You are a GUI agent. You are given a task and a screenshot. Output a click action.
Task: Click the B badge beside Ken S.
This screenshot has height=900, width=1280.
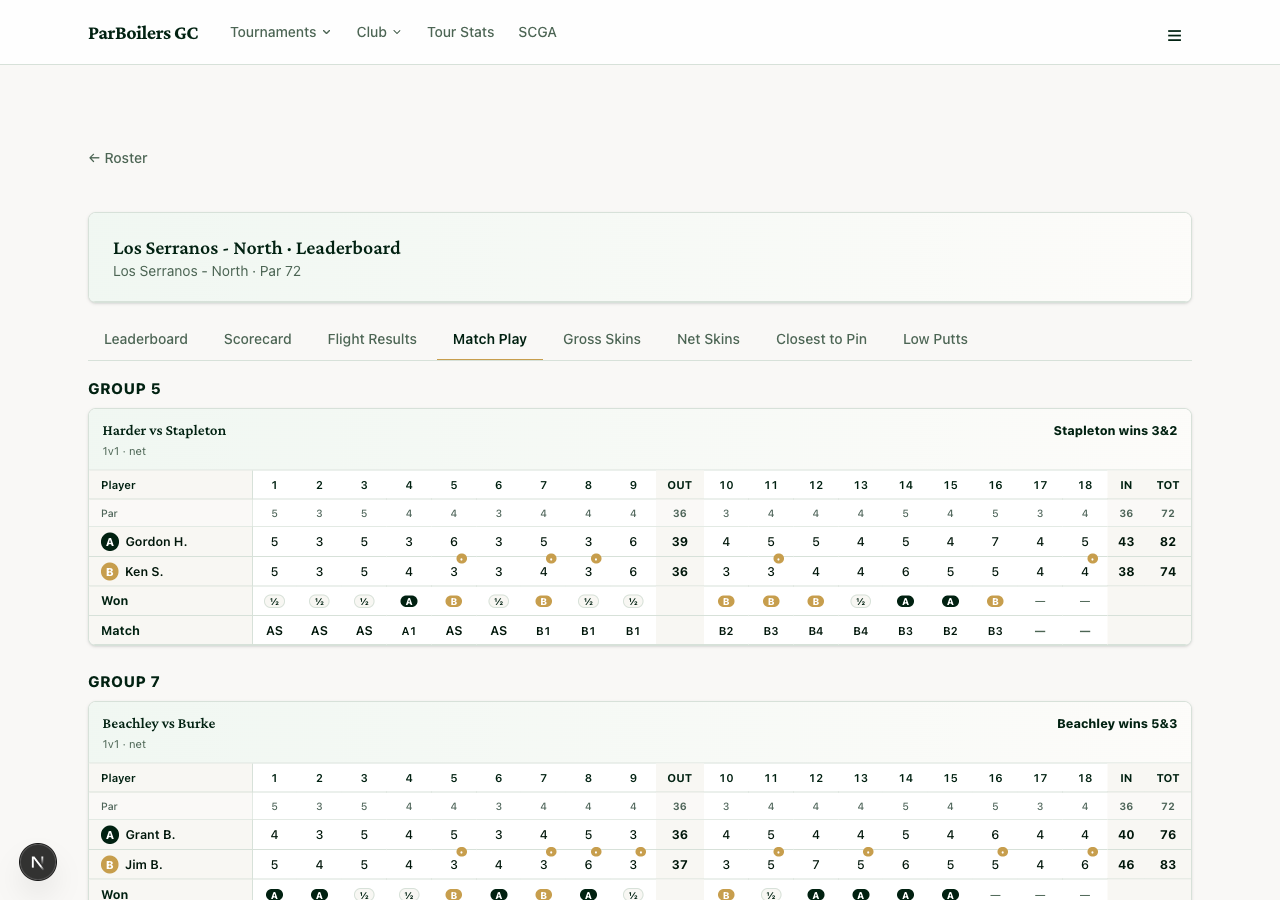tap(110, 572)
